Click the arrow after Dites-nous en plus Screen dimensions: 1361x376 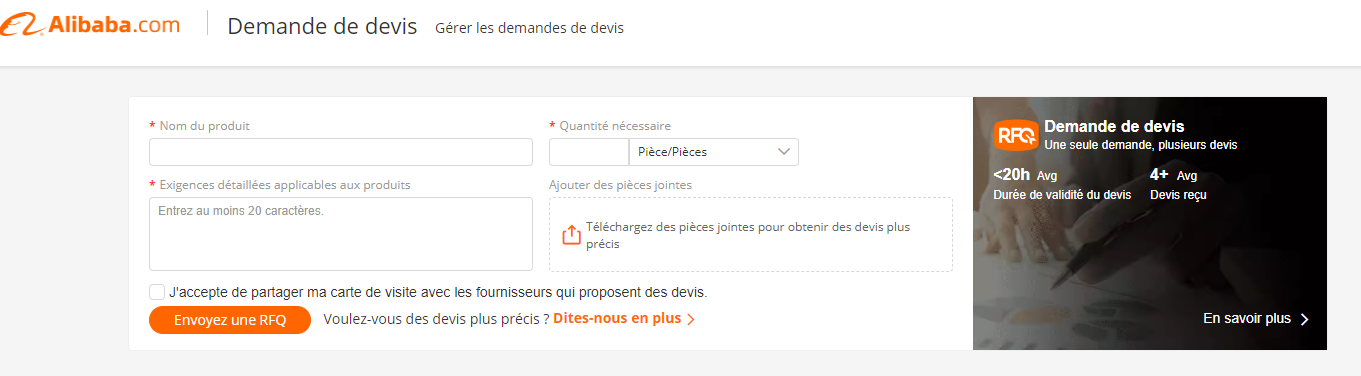[691, 320]
